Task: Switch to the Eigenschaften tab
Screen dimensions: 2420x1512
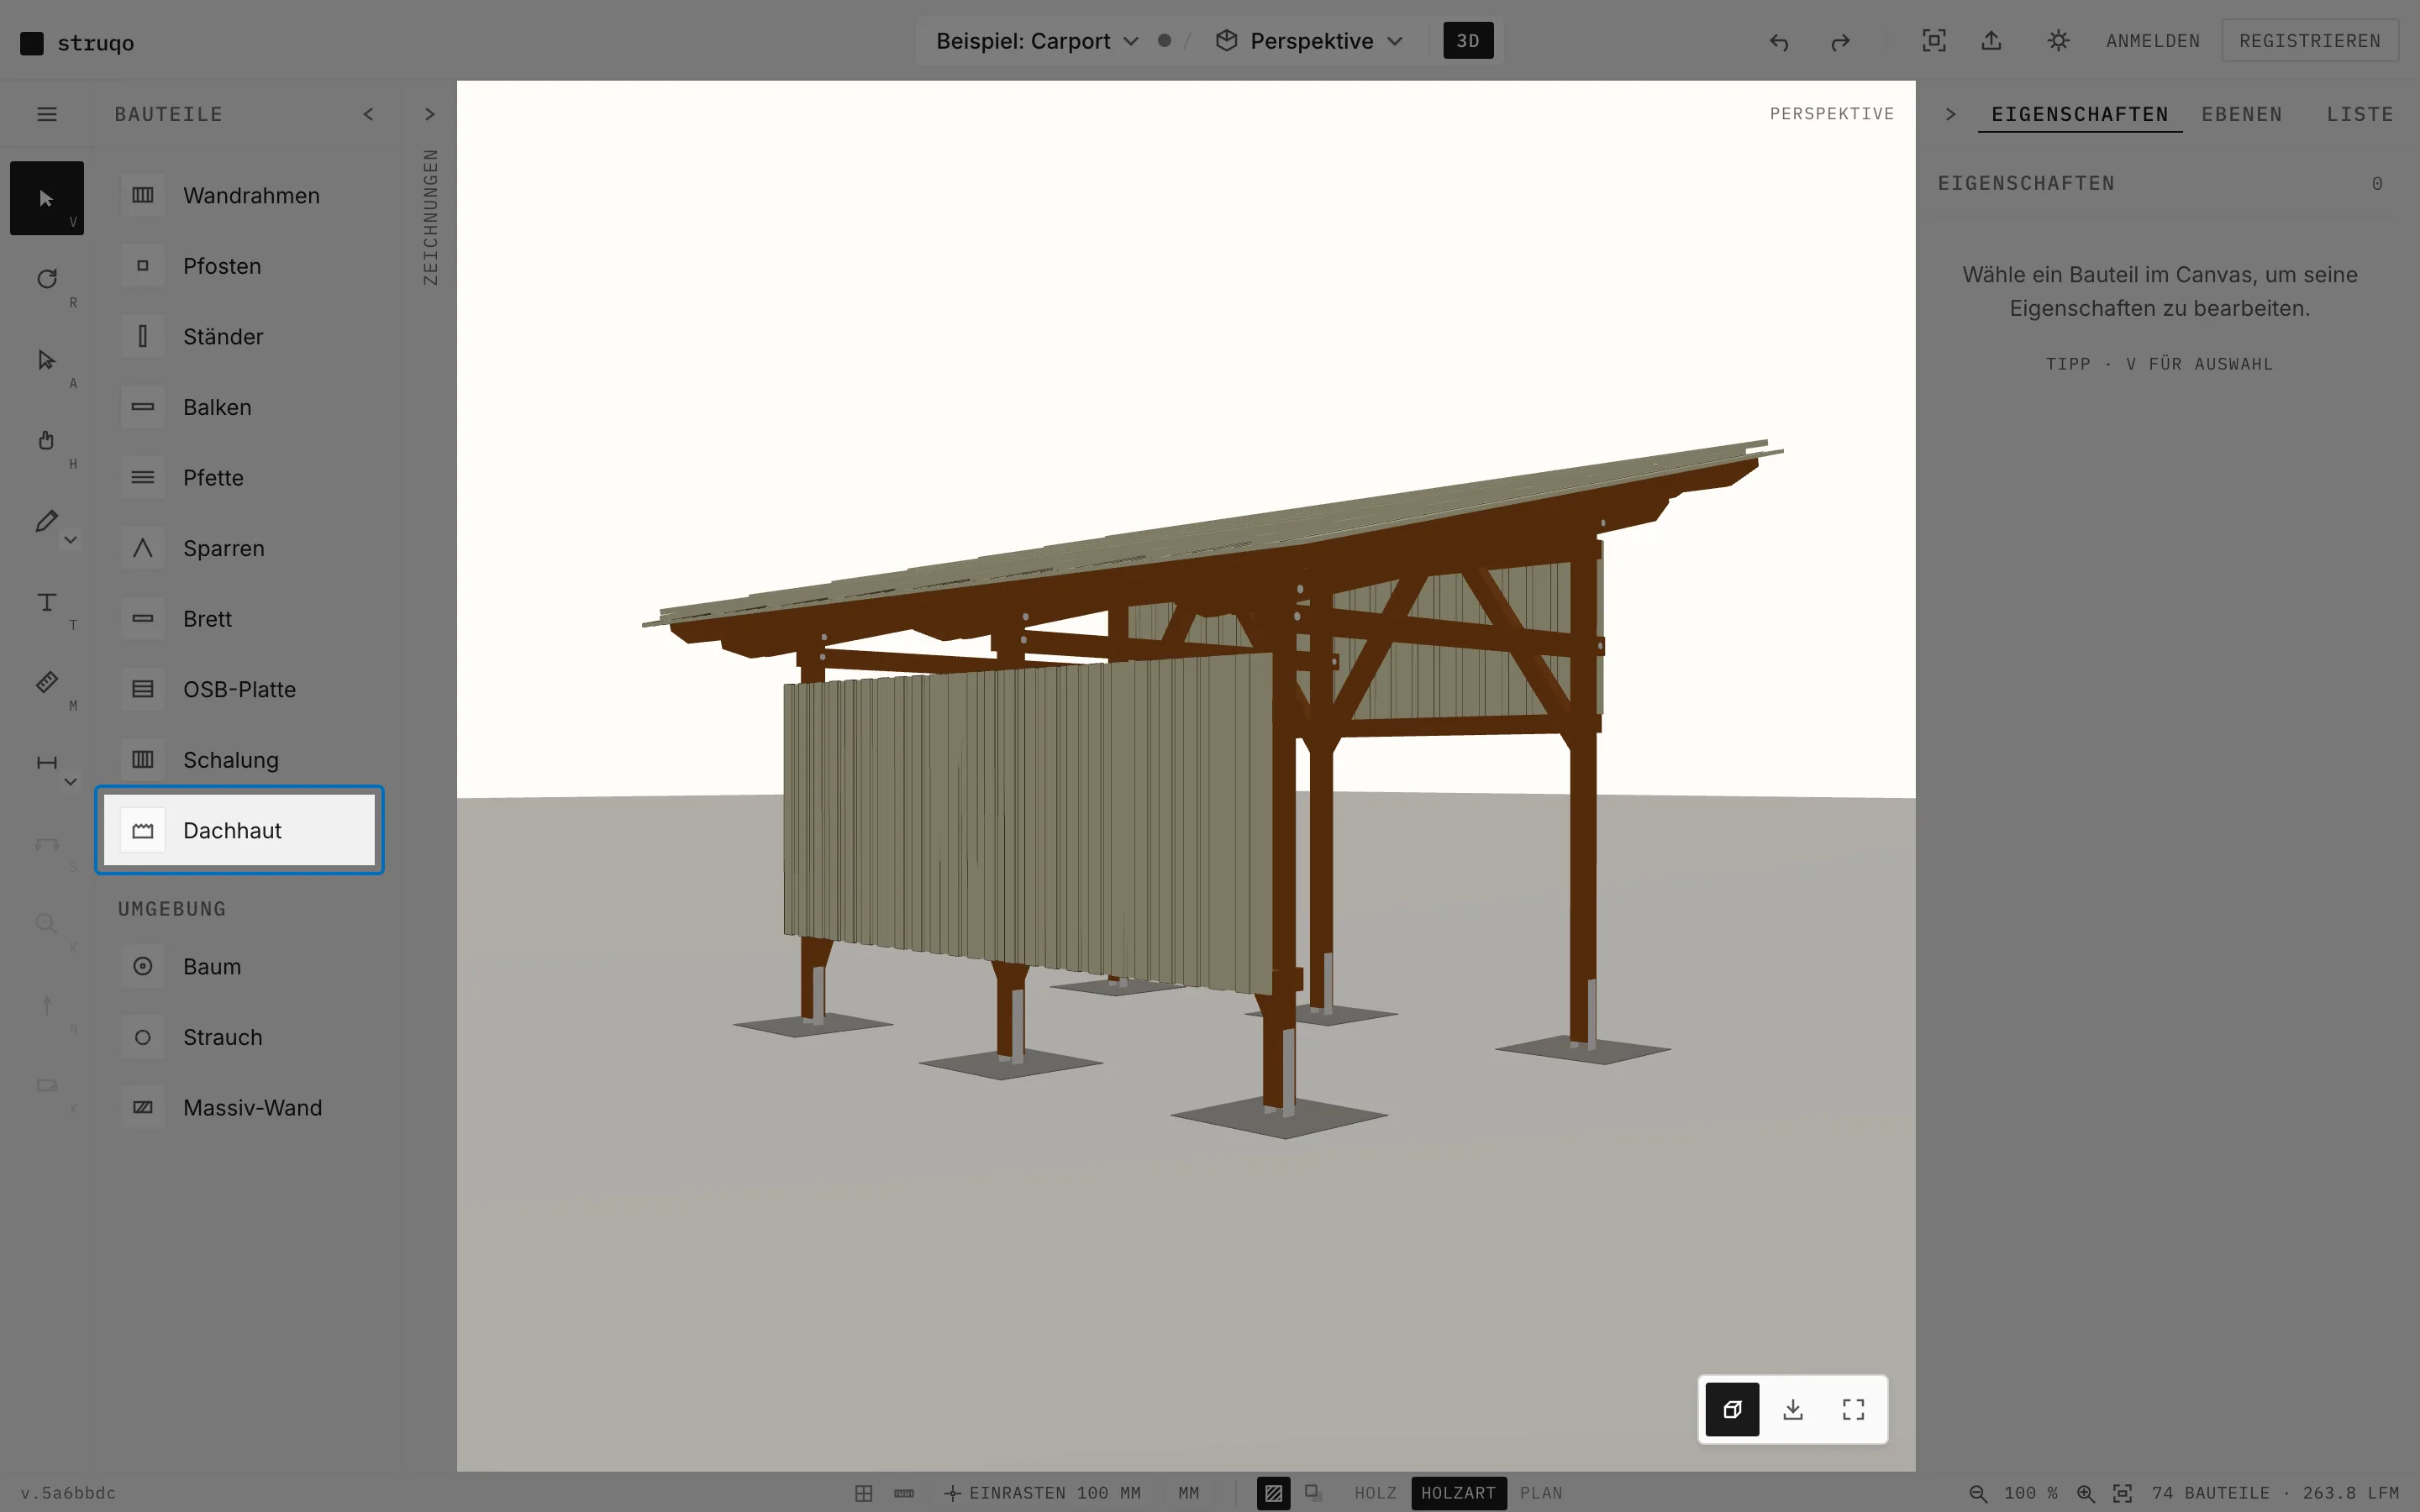Action: (2080, 114)
